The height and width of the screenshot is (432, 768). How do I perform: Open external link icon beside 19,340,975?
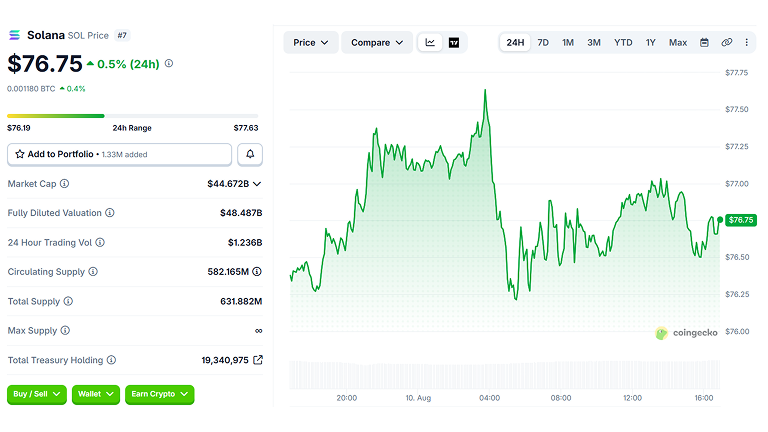[x=258, y=360]
